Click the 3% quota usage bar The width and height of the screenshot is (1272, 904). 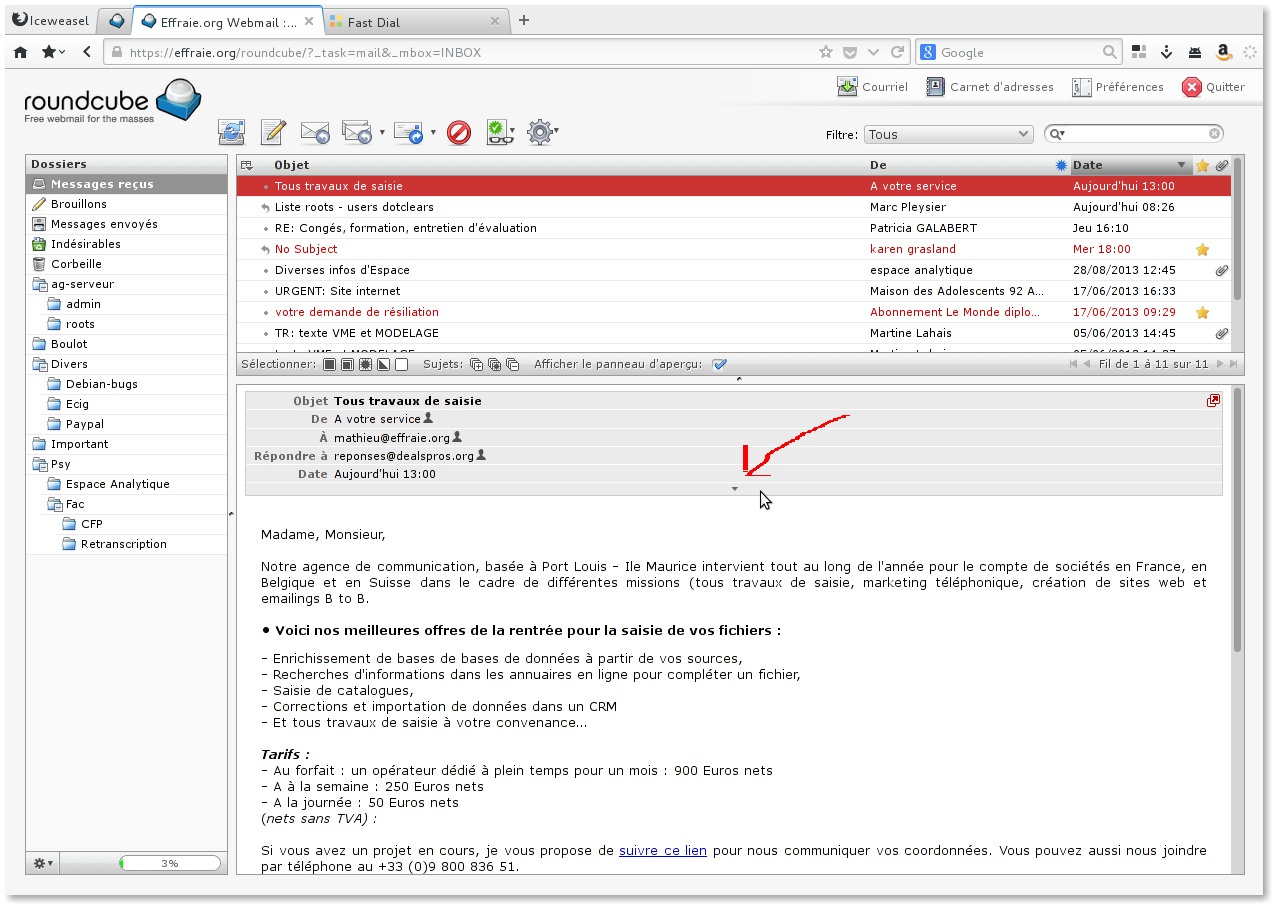click(169, 863)
